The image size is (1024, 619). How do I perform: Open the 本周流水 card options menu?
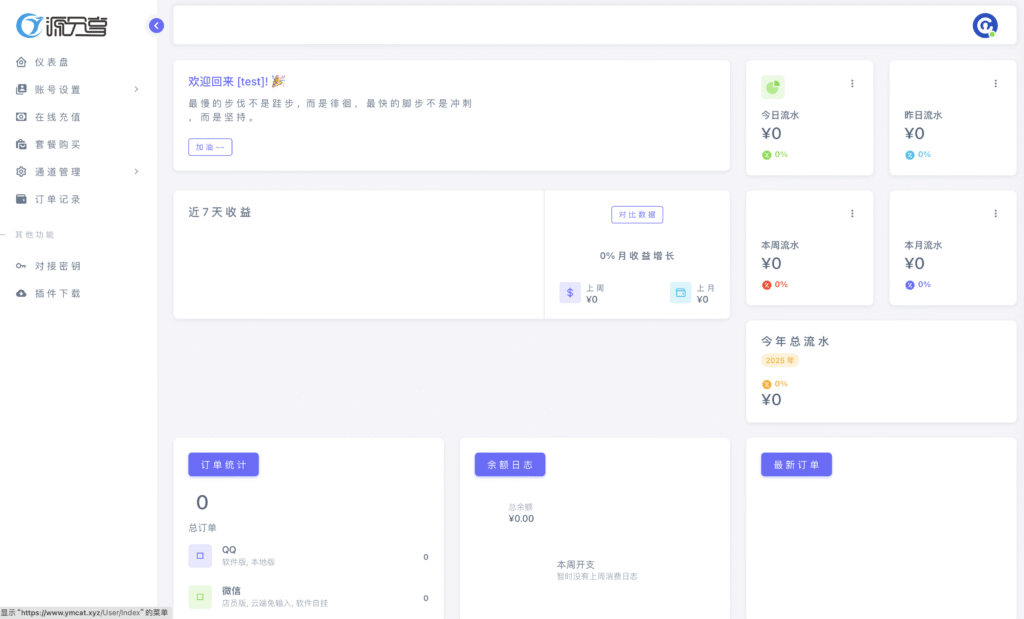pyautogui.click(x=852, y=214)
